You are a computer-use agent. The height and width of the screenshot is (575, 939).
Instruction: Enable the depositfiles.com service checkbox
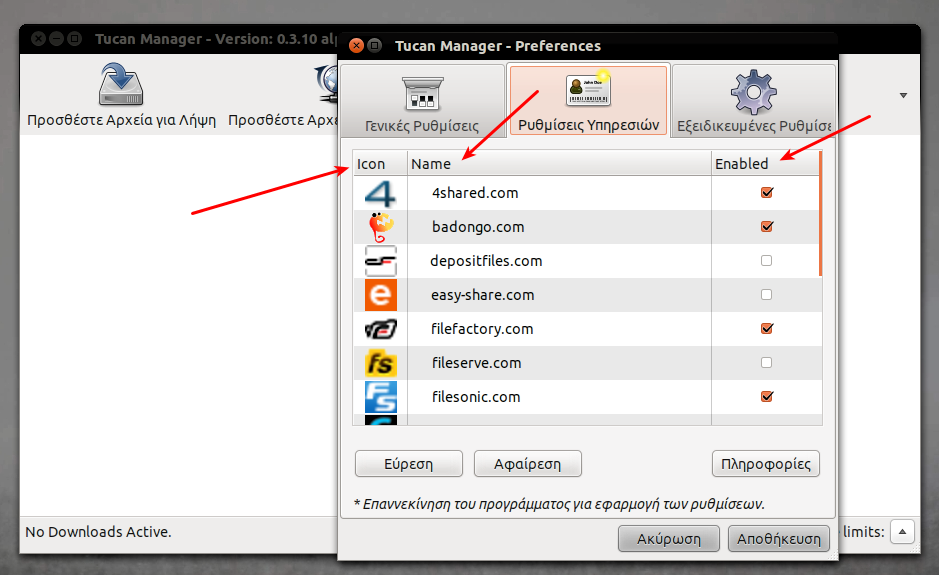pos(767,261)
